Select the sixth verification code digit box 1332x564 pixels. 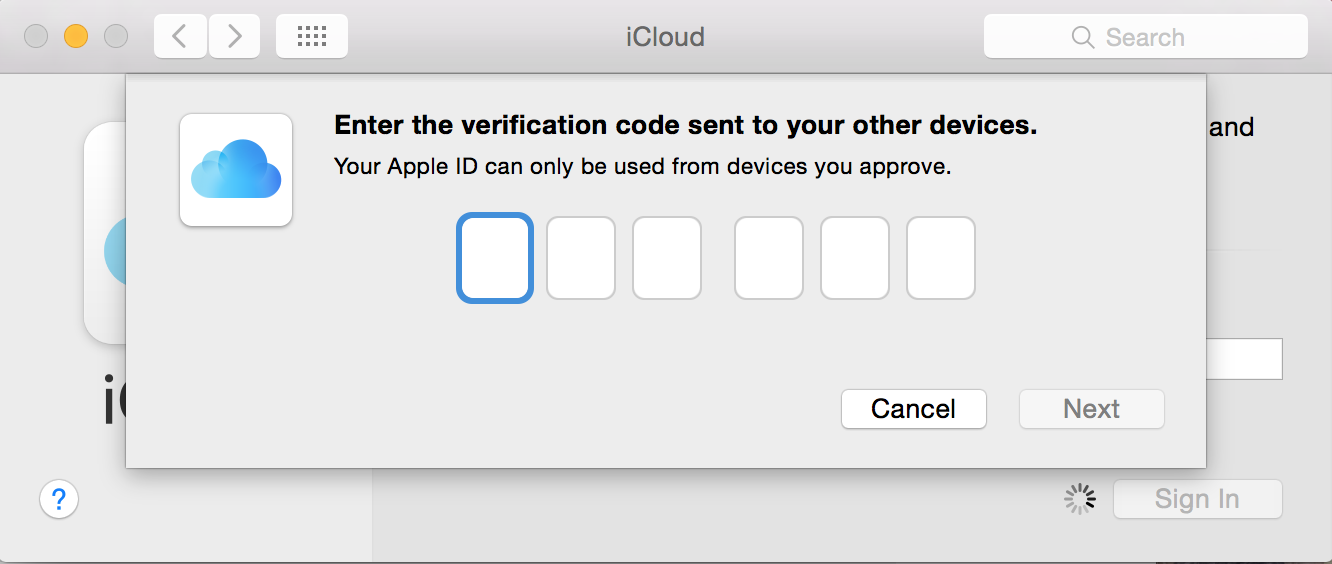(941, 258)
